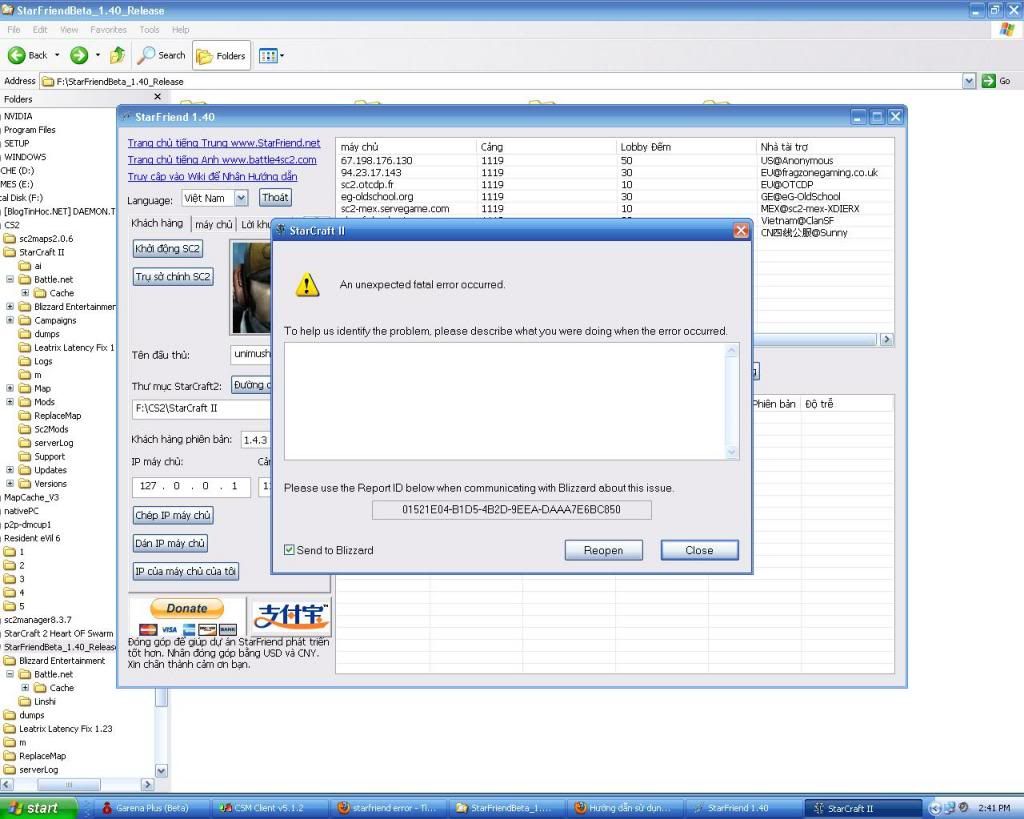Click the IP máy chủ address field
Viewport: 1024px width, 819px height.
click(x=191, y=486)
